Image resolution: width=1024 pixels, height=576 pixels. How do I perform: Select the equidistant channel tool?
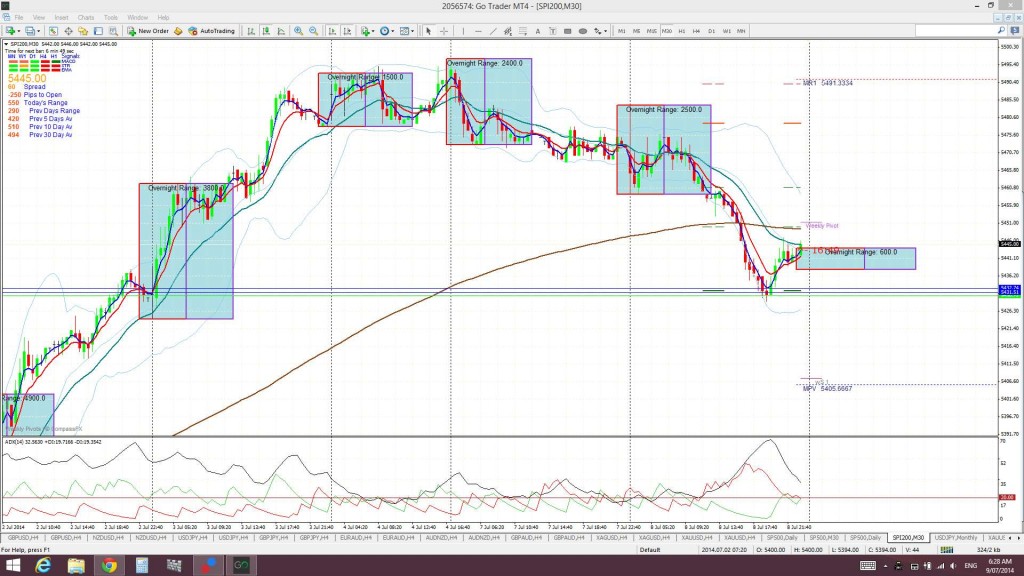tap(508, 31)
